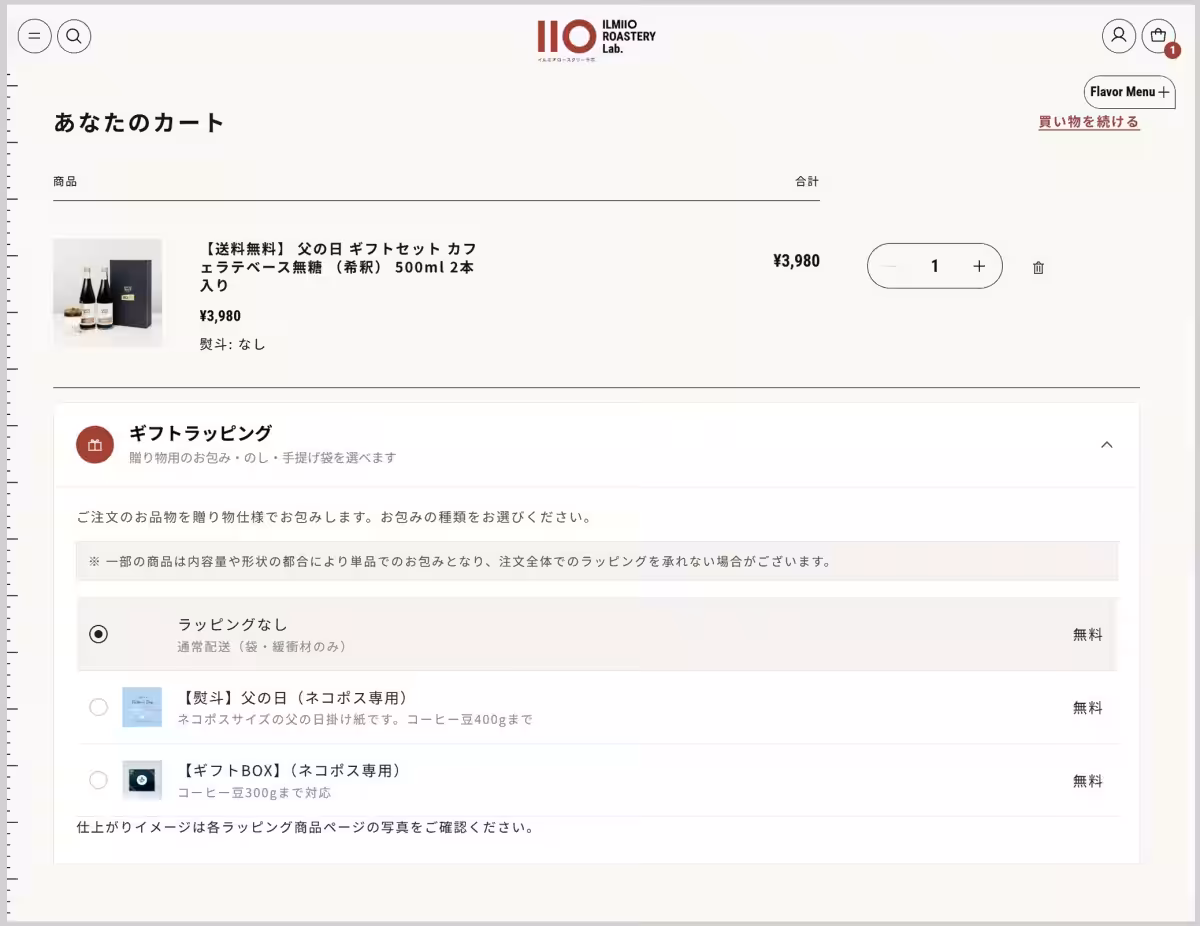Click the 熨斗: なし option text
This screenshot has width=1200, height=926.
tap(233, 344)
